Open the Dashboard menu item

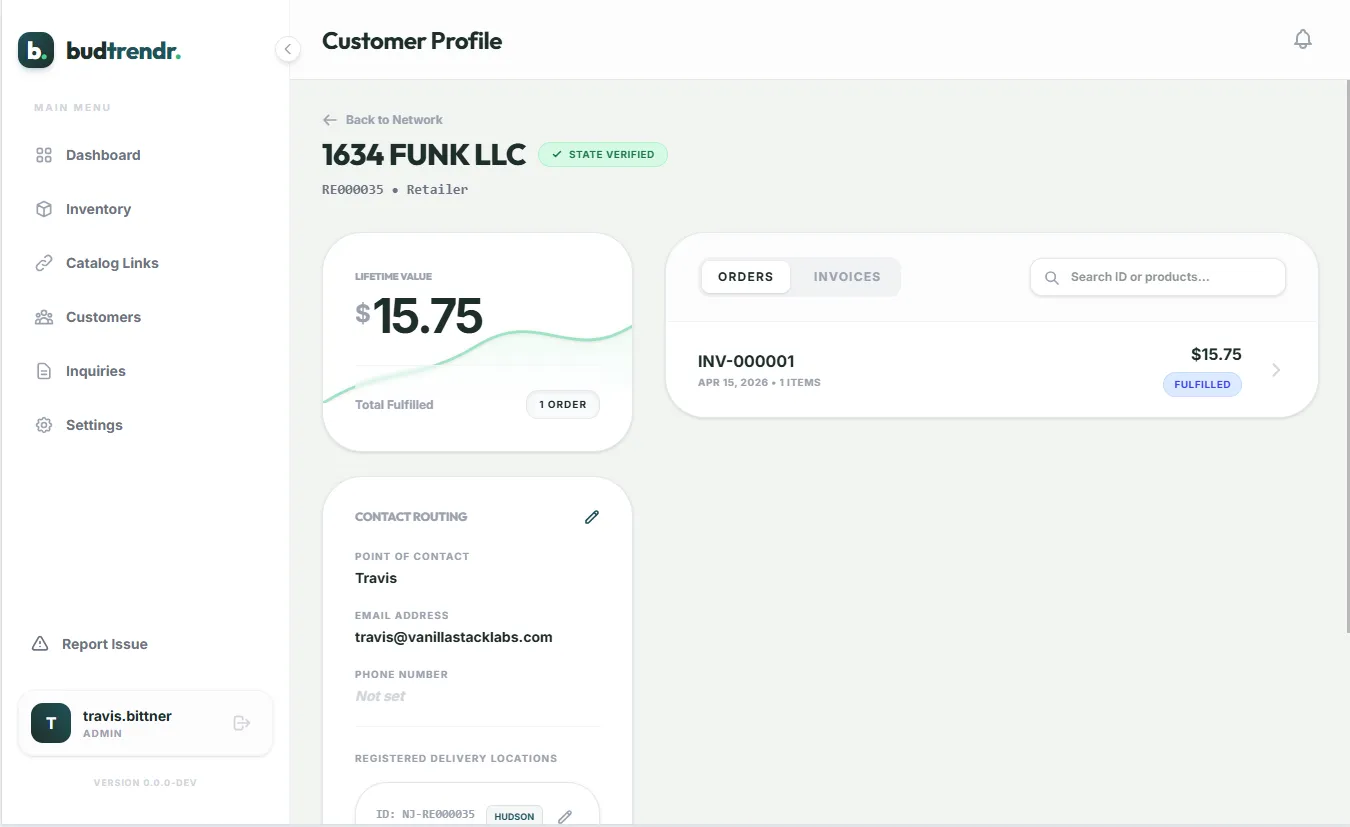(145, 155)
